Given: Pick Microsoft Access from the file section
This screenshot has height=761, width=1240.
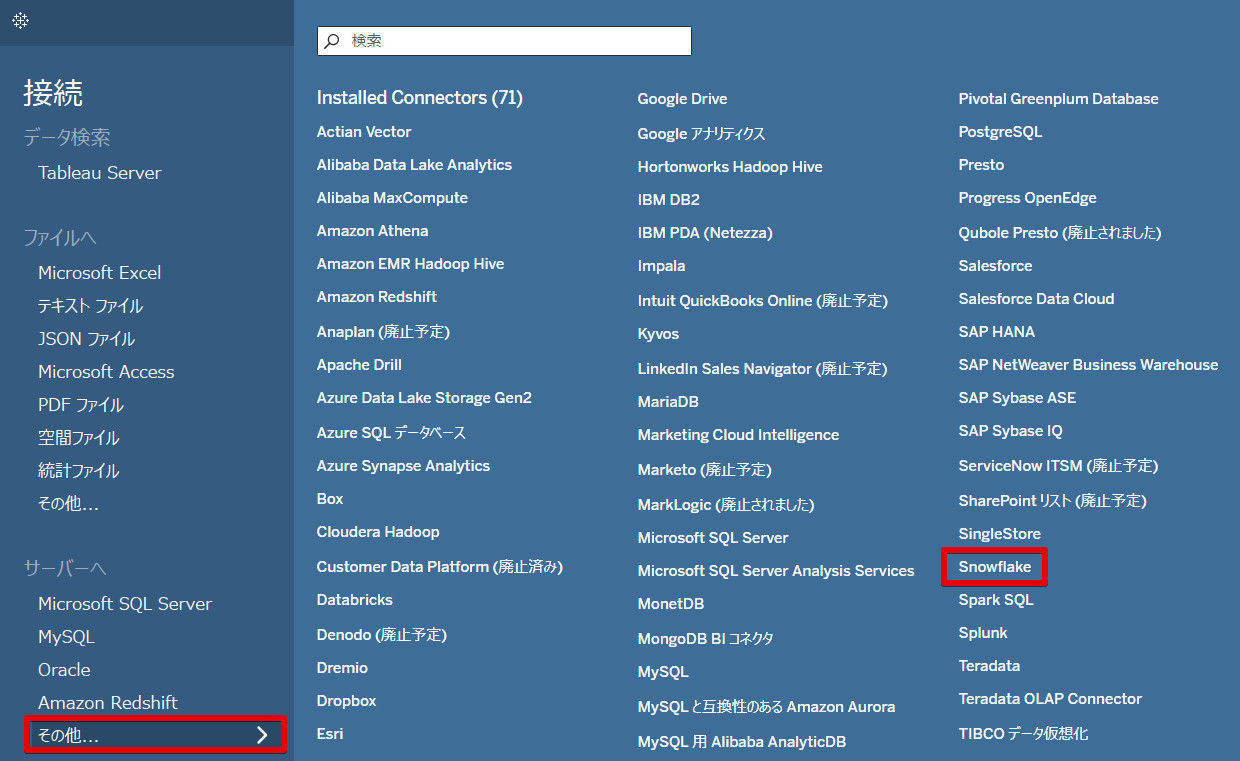Looking at the screenshot, I should click(x=106, y=372).
